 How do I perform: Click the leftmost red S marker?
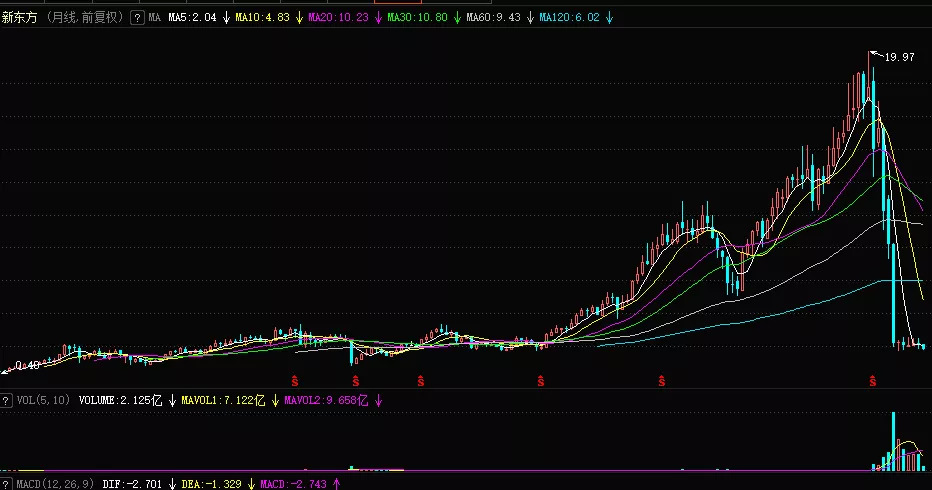point(295,381)
